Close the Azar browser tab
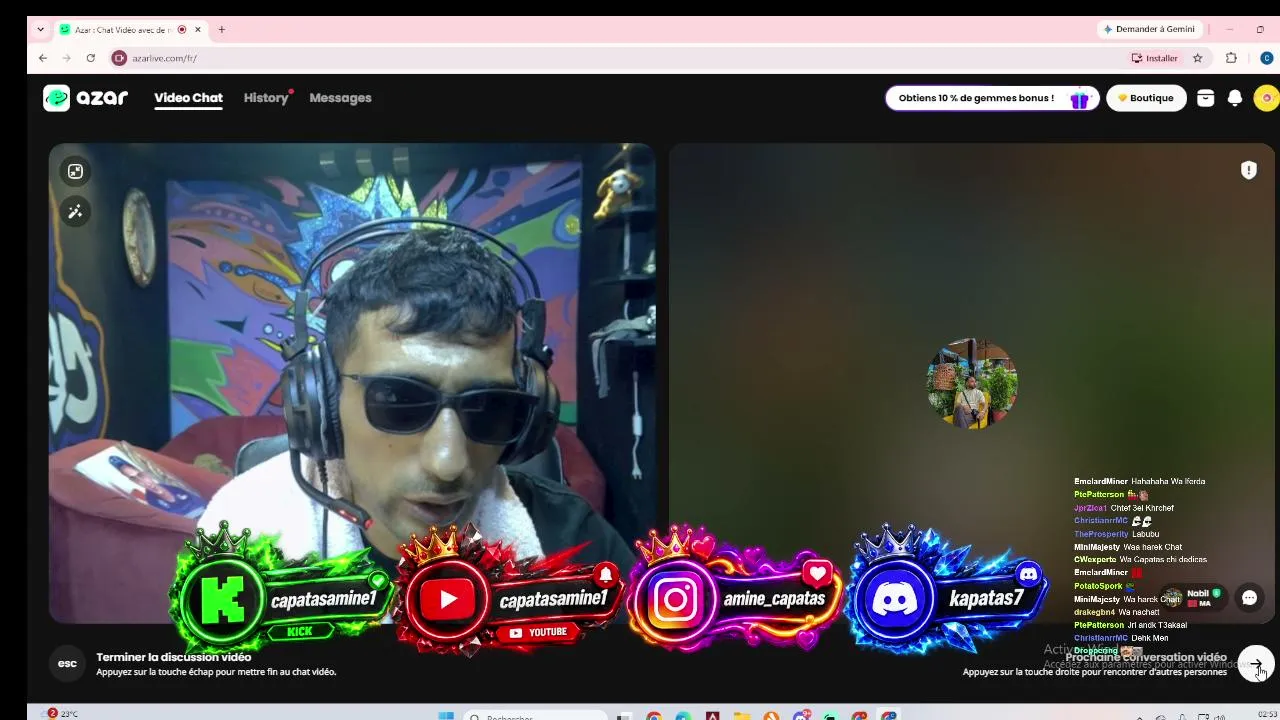 pyautogui.click(x=198, y=30)
